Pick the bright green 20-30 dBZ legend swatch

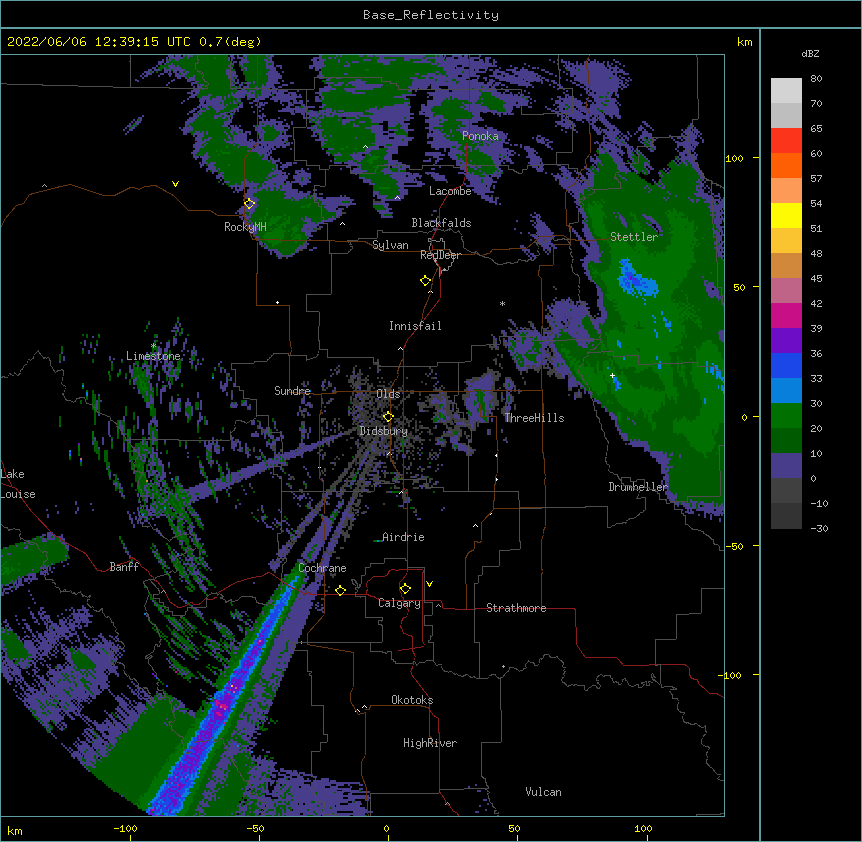click(786, 416)
